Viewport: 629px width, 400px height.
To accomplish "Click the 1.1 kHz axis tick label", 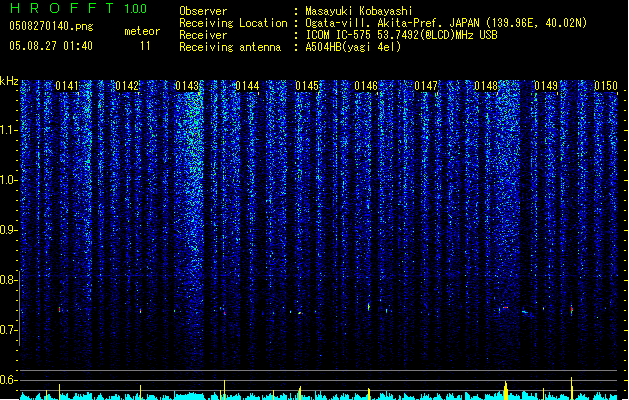I will coord(8,130).
